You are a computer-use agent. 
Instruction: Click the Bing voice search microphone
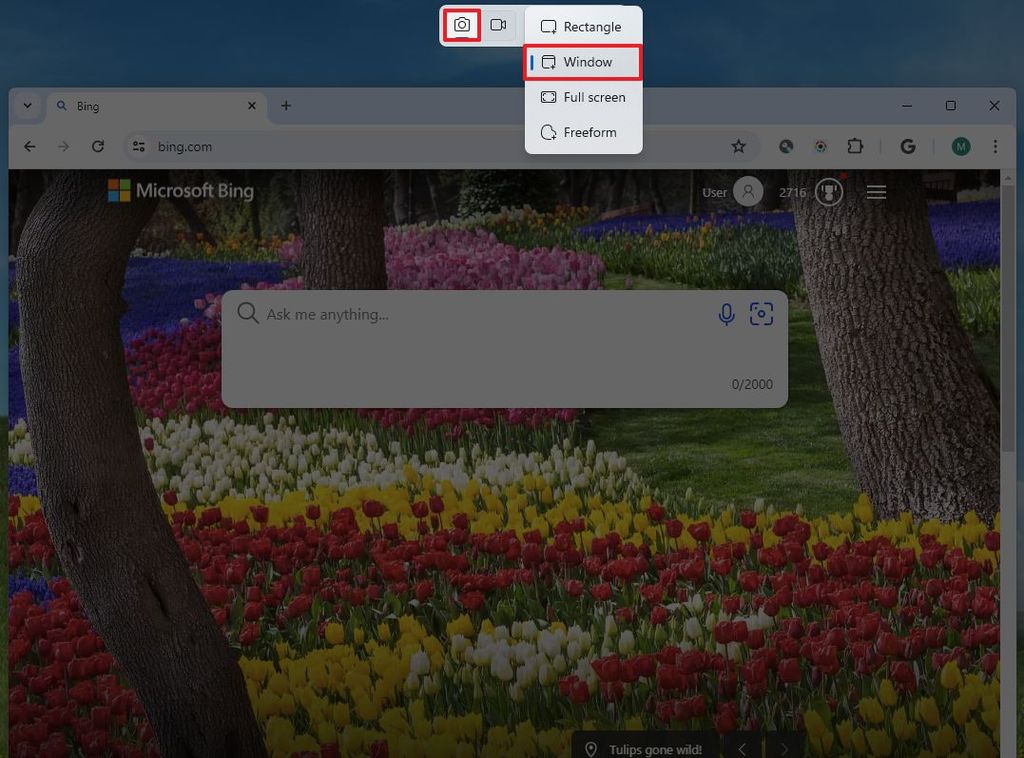coord(726,314)
